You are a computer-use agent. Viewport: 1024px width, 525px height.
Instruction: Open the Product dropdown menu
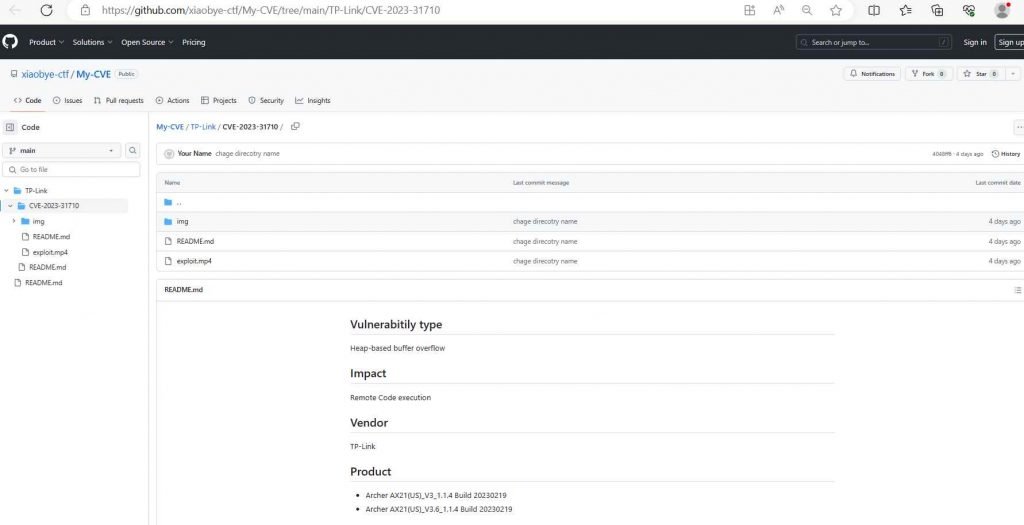tap(46, 42)
